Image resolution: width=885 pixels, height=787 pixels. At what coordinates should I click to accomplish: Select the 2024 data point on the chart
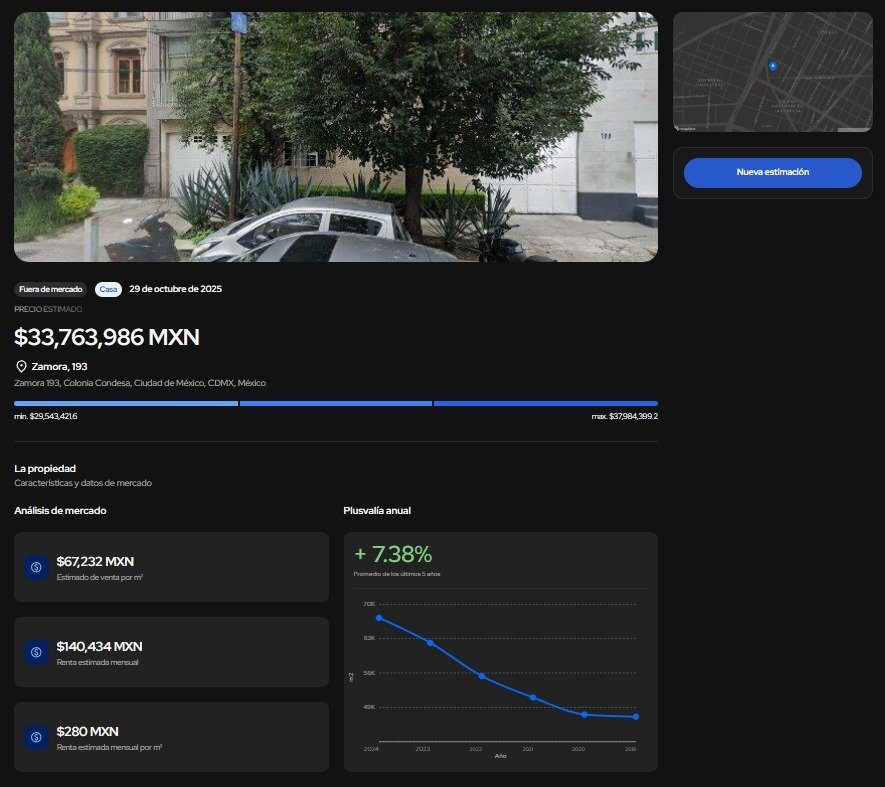tap(379, 618)
